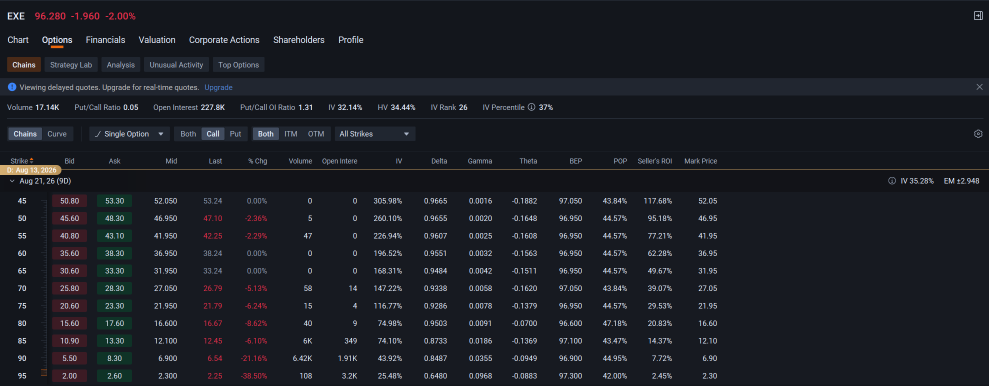The height and width of the screenshot is (386, 989).
Task: Click the IV Percentile info icon
Action: click(x=531, y=107)
